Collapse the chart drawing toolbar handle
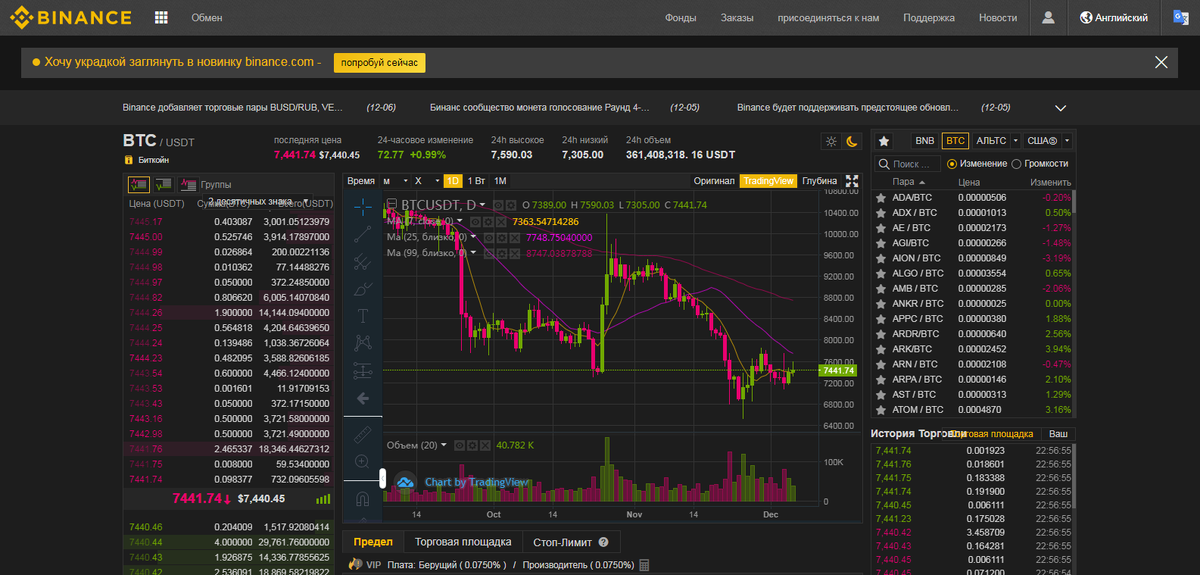Screen dimensions: 1200x575 [381, 480]
